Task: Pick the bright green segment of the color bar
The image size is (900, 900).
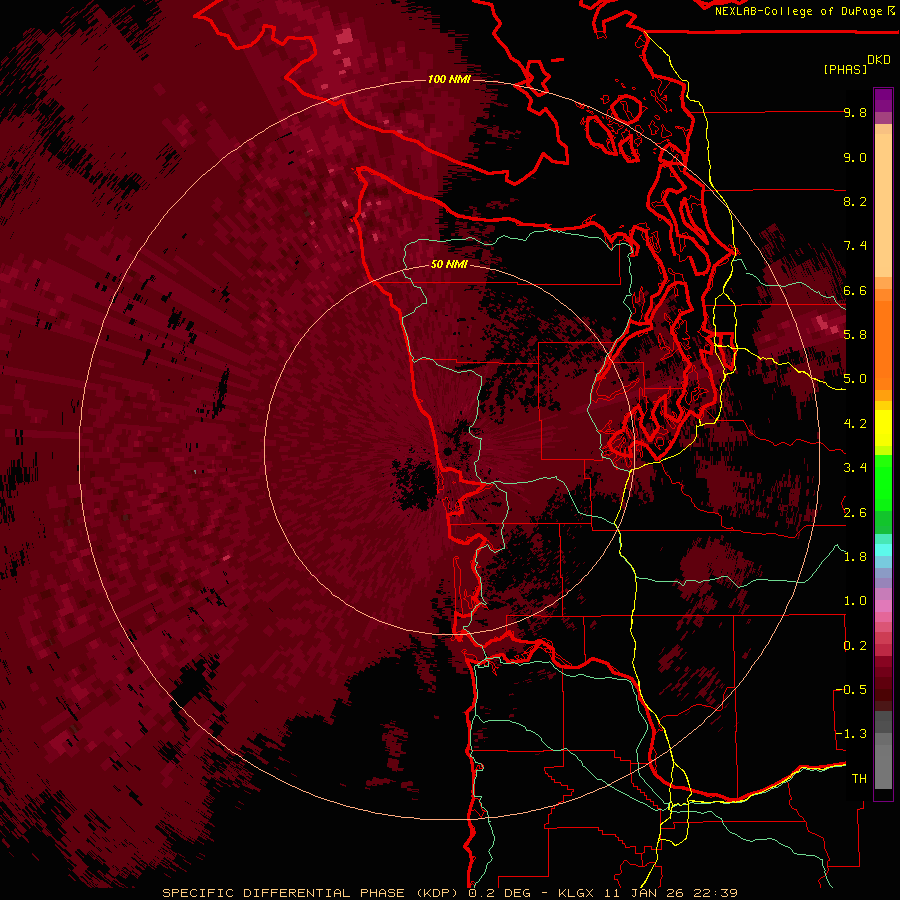Action: tap(883, 482)
